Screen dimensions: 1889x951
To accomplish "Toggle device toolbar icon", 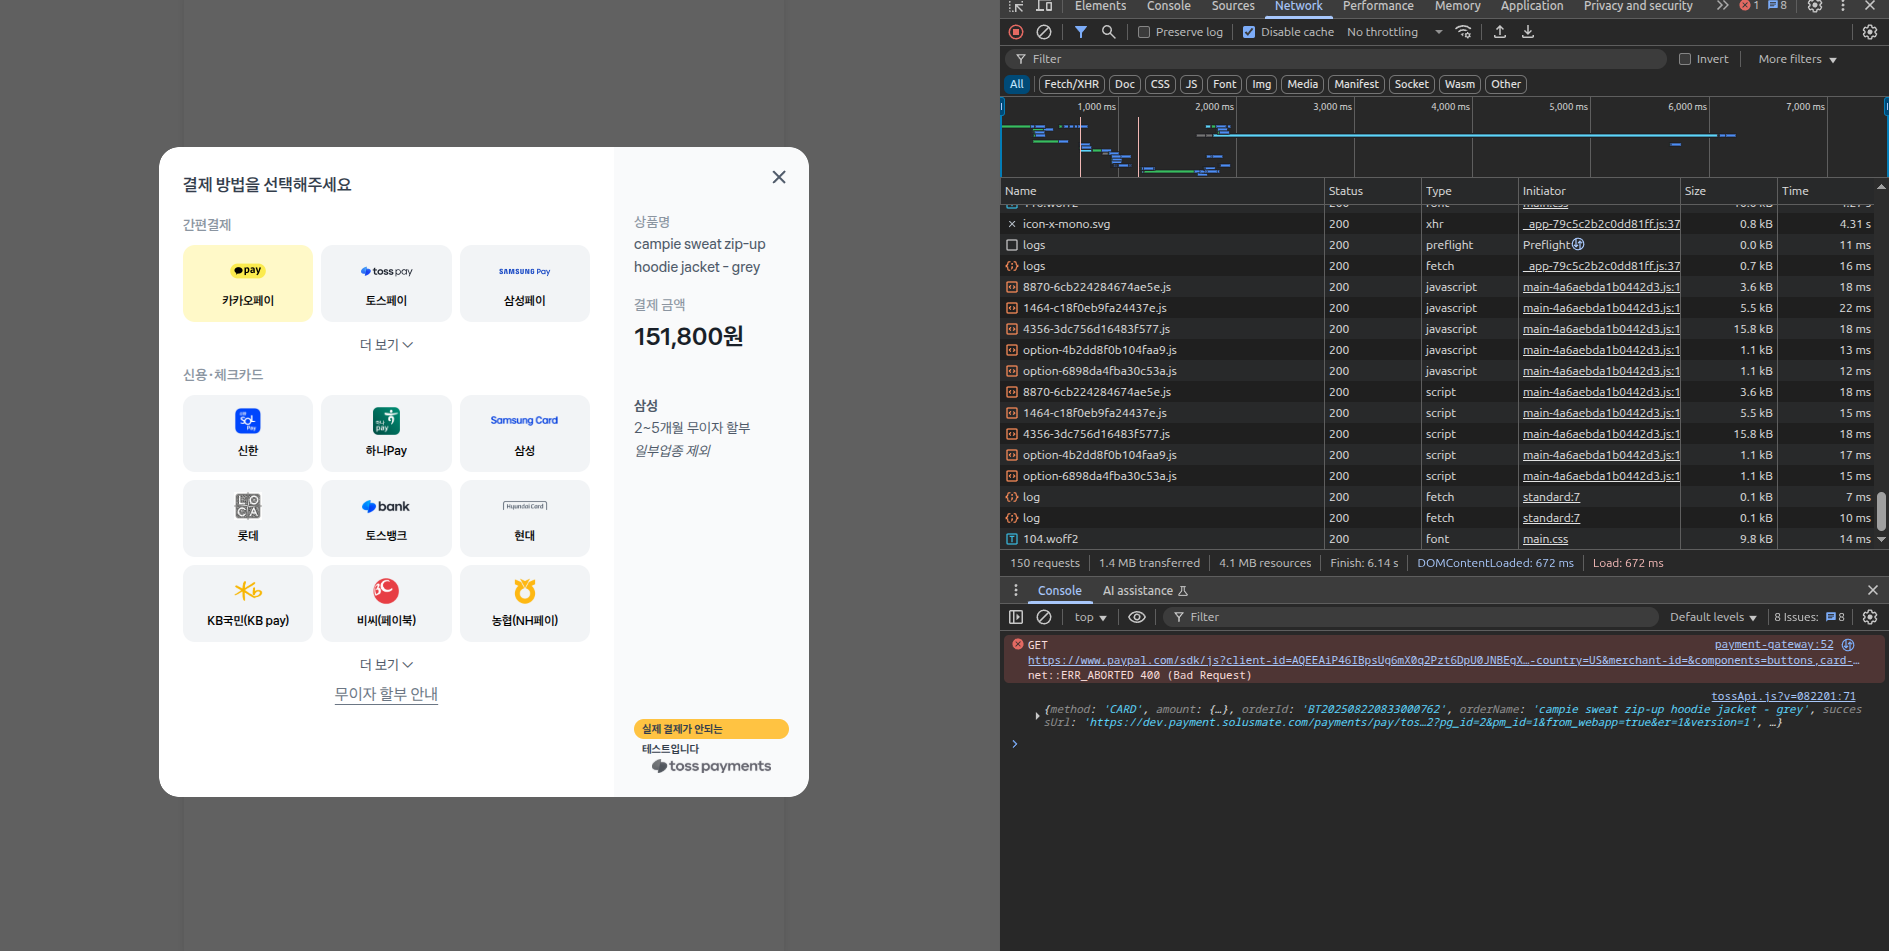I will [x=1044, y=6].
